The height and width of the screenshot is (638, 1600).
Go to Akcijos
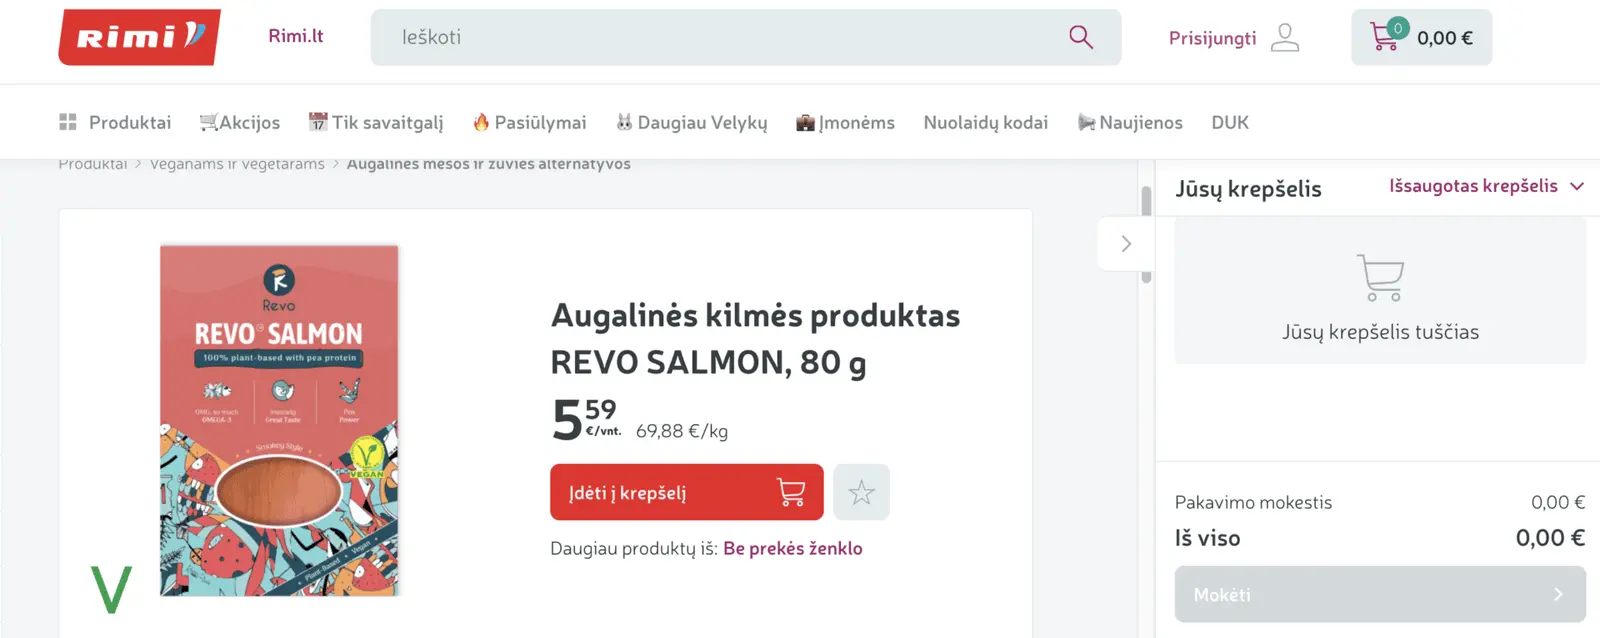point(240,122)
